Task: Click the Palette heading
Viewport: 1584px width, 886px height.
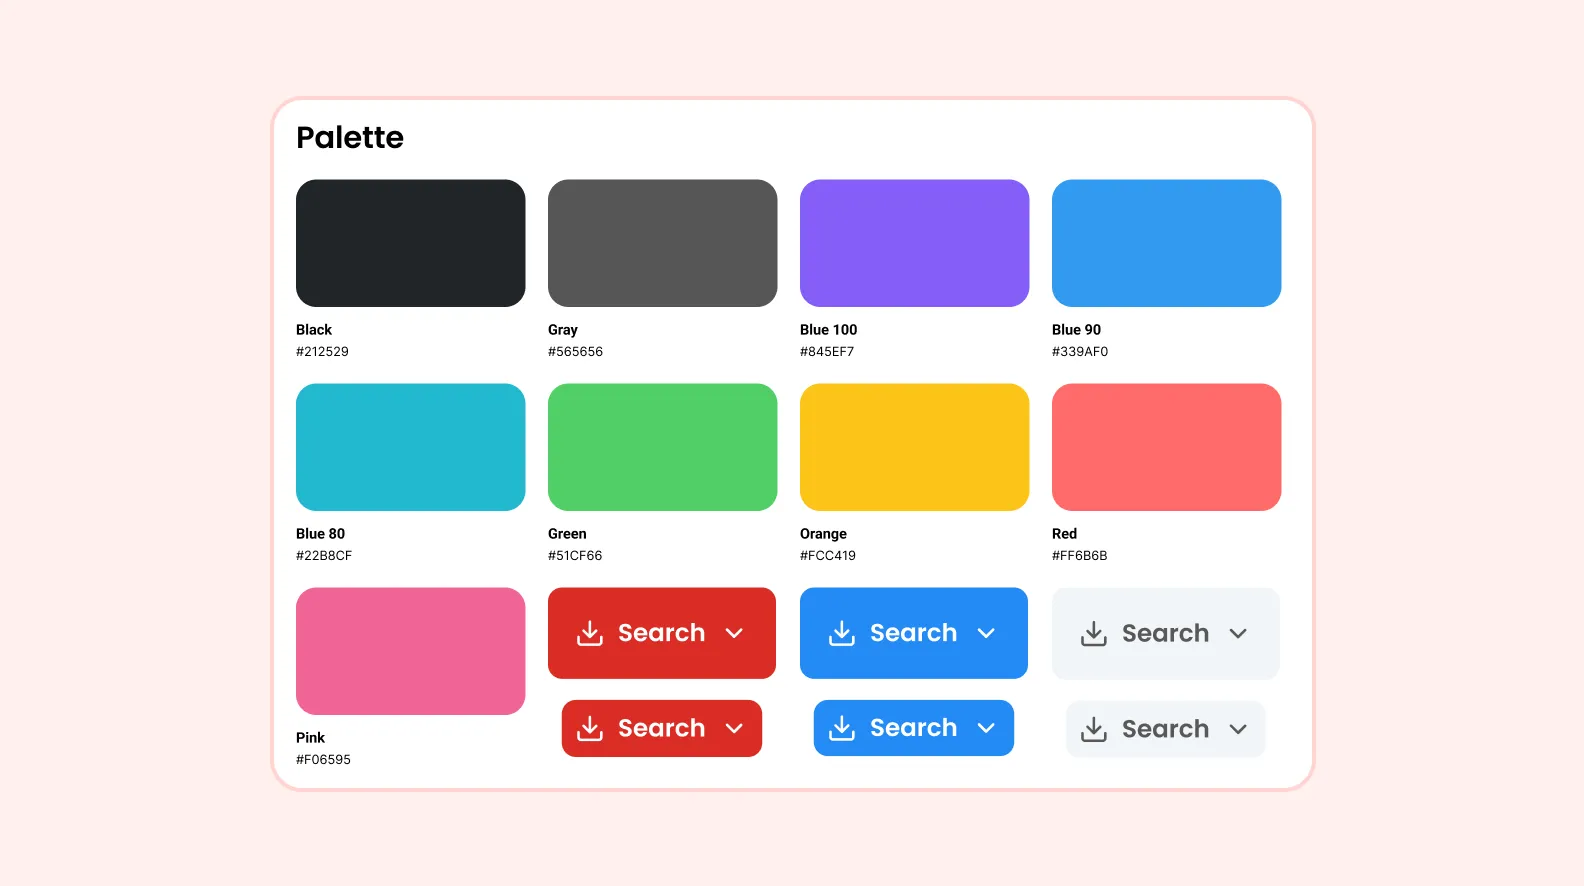Action: (350, 137)
